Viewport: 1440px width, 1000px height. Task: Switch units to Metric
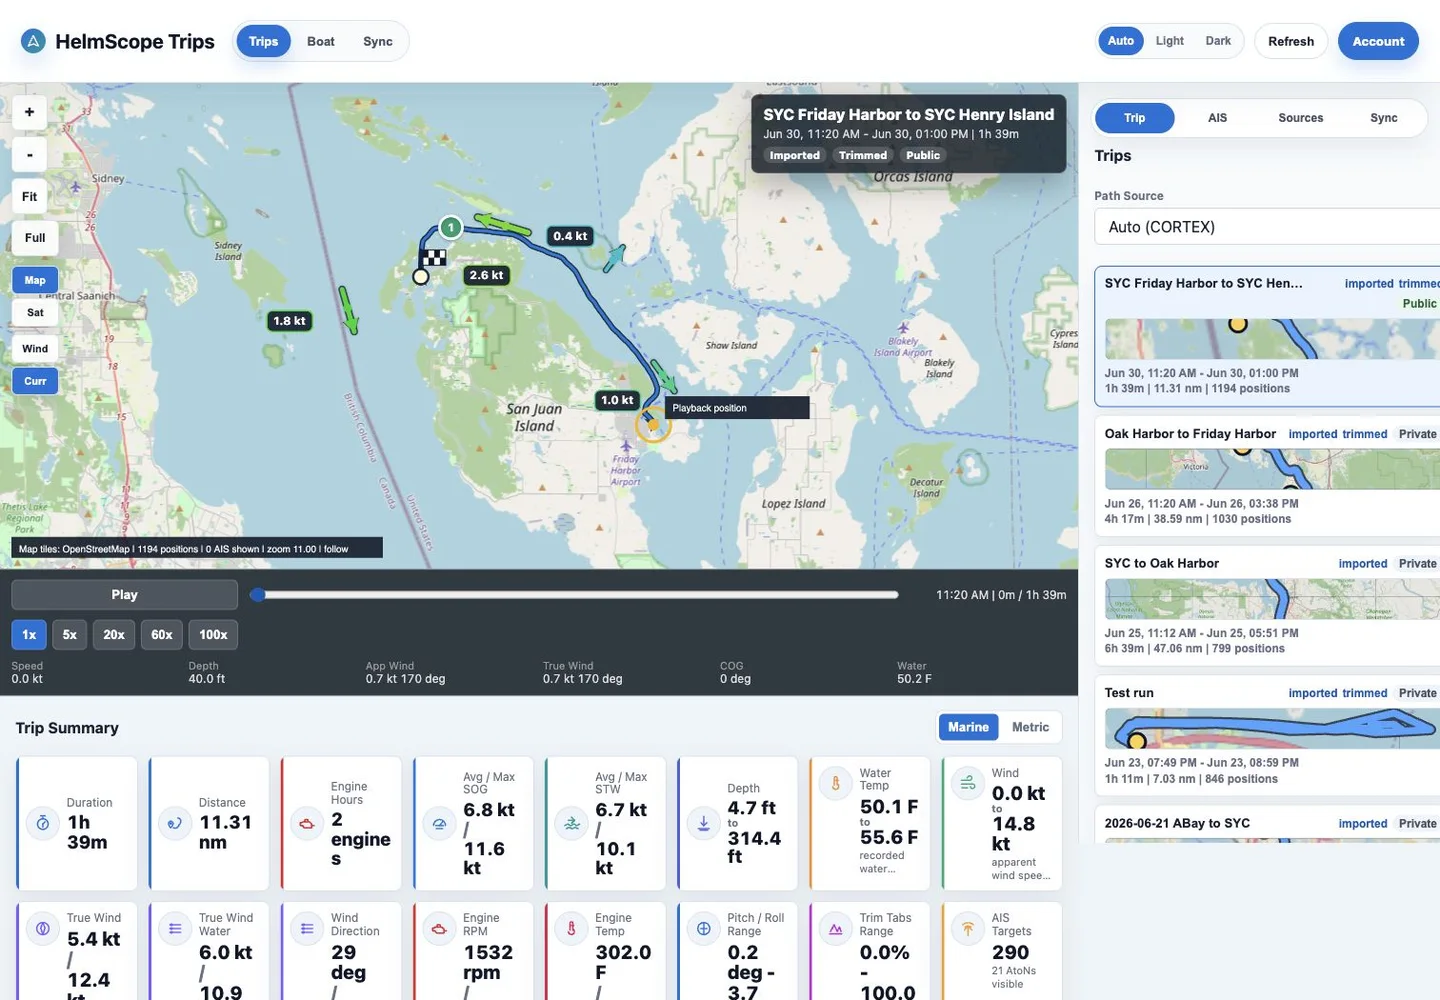pos(1030,727)
